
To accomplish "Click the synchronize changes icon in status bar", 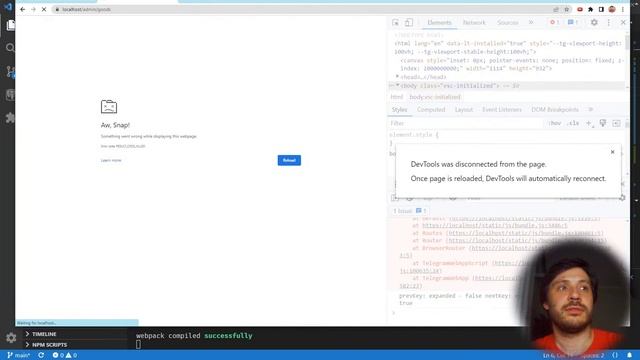I will (41, 355).
